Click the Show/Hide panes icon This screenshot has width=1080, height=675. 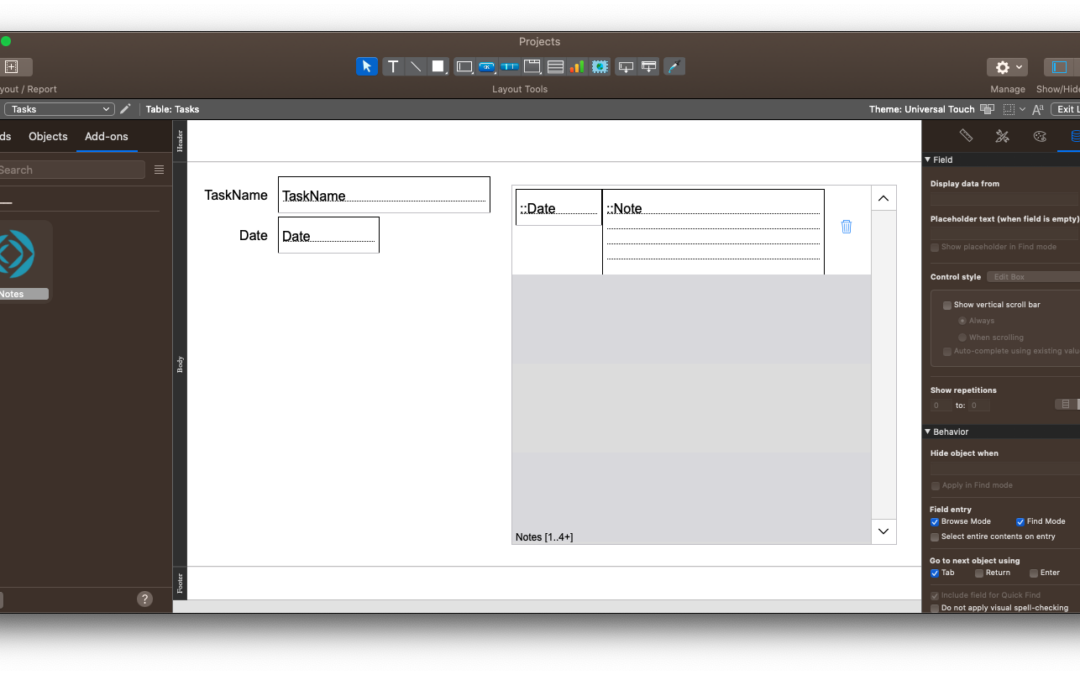click(1061, 67)
